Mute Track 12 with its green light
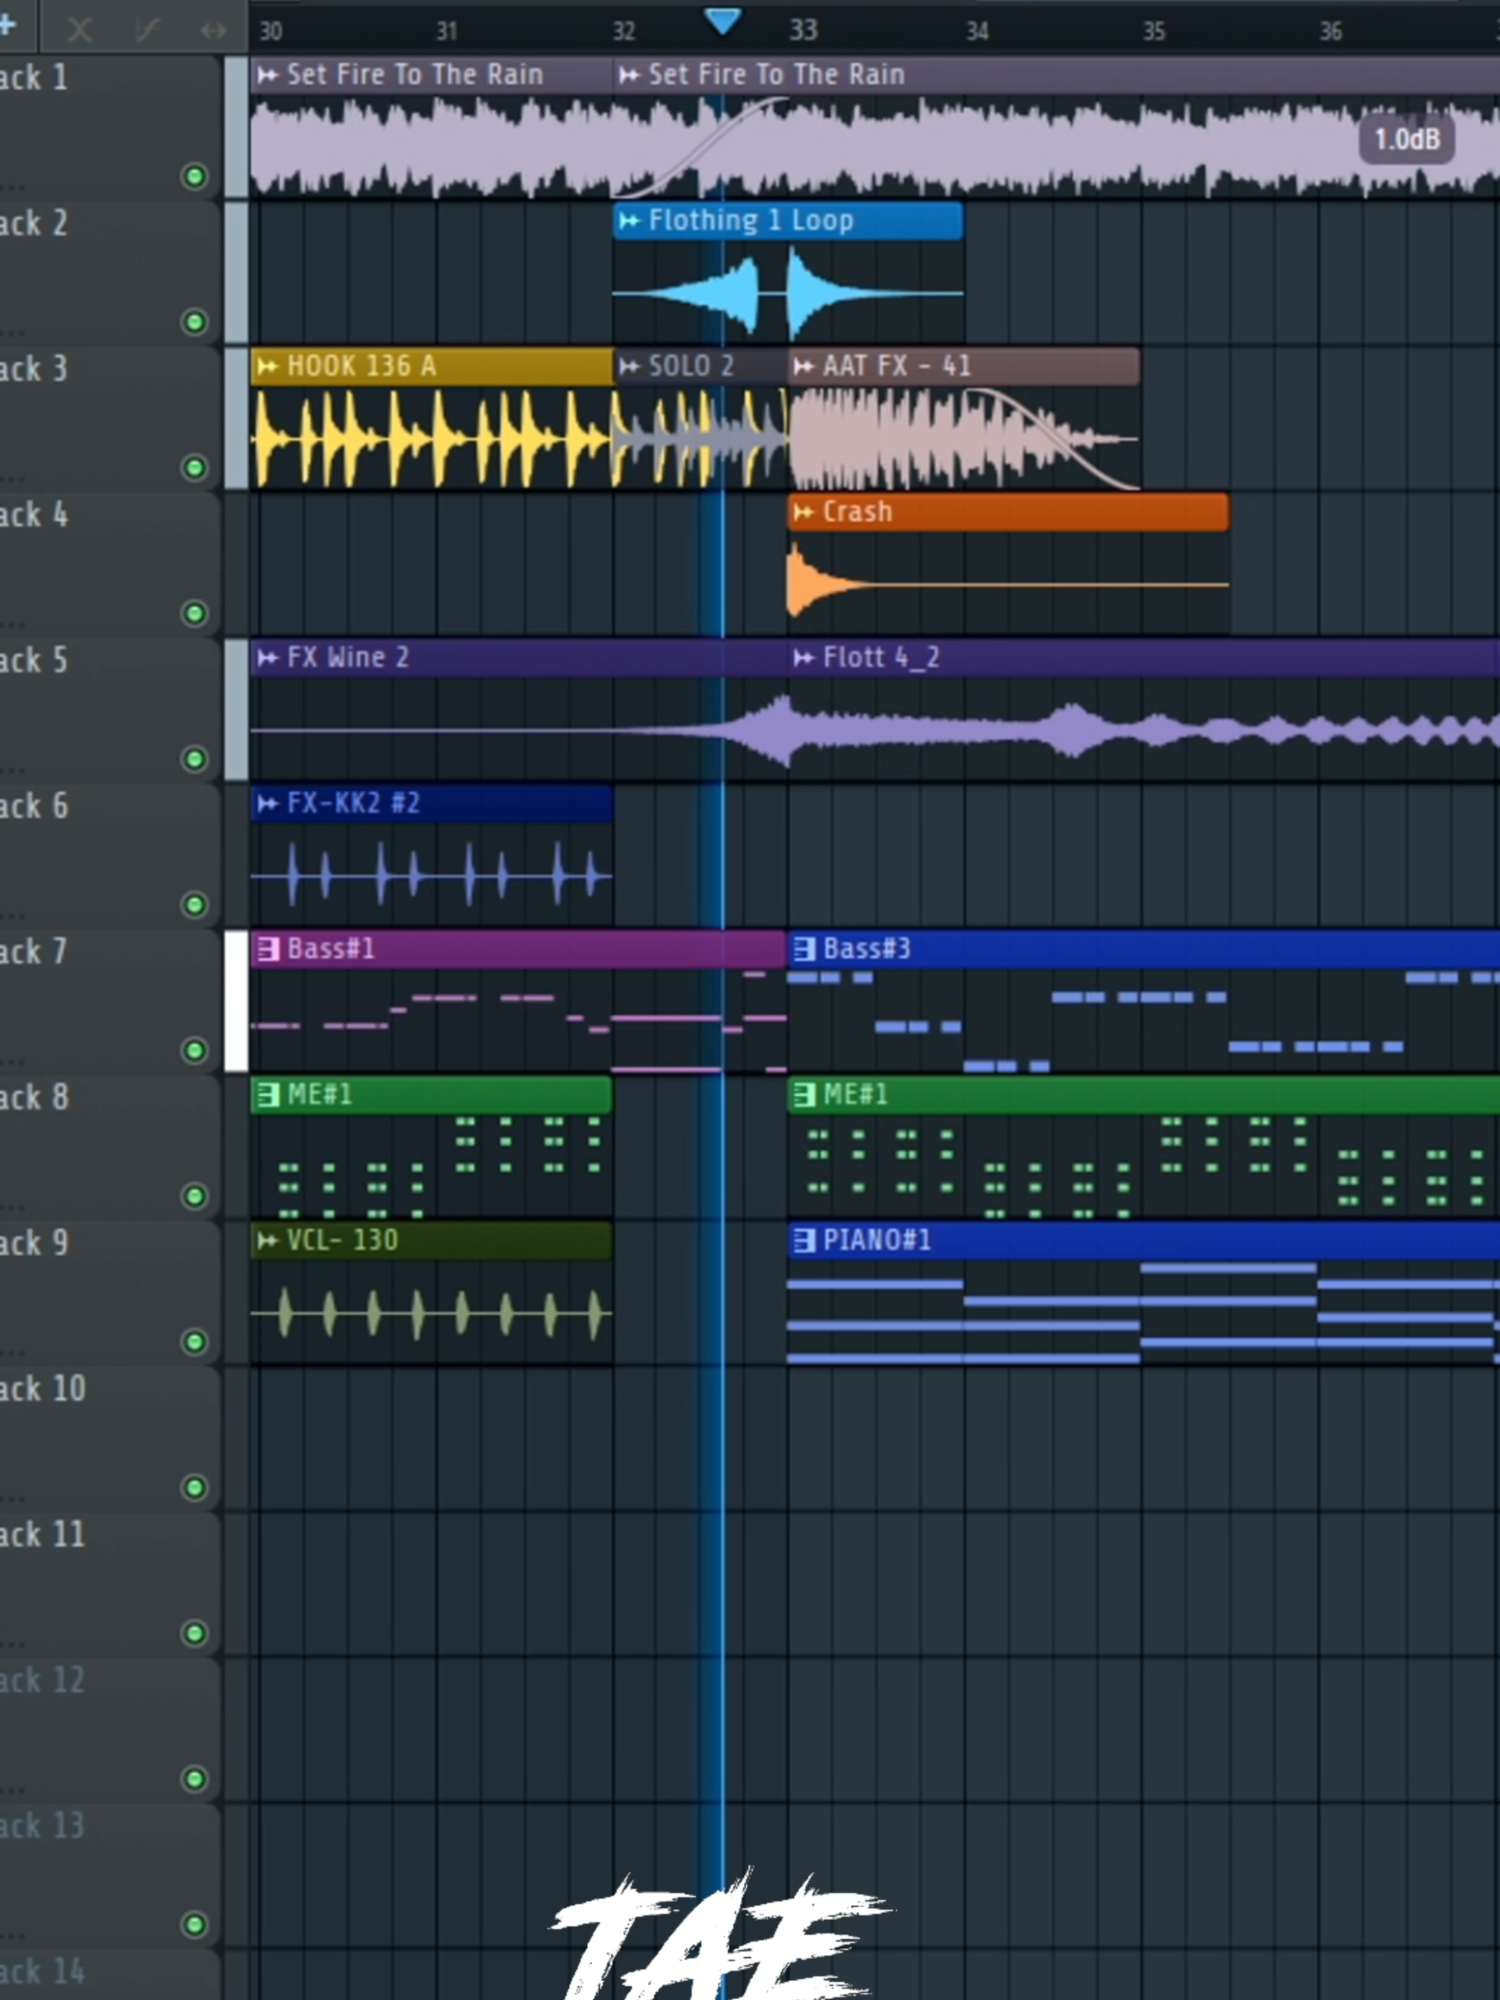Image resolution: width=1500 pixels, height=2000 pixels. (194, 1779)
